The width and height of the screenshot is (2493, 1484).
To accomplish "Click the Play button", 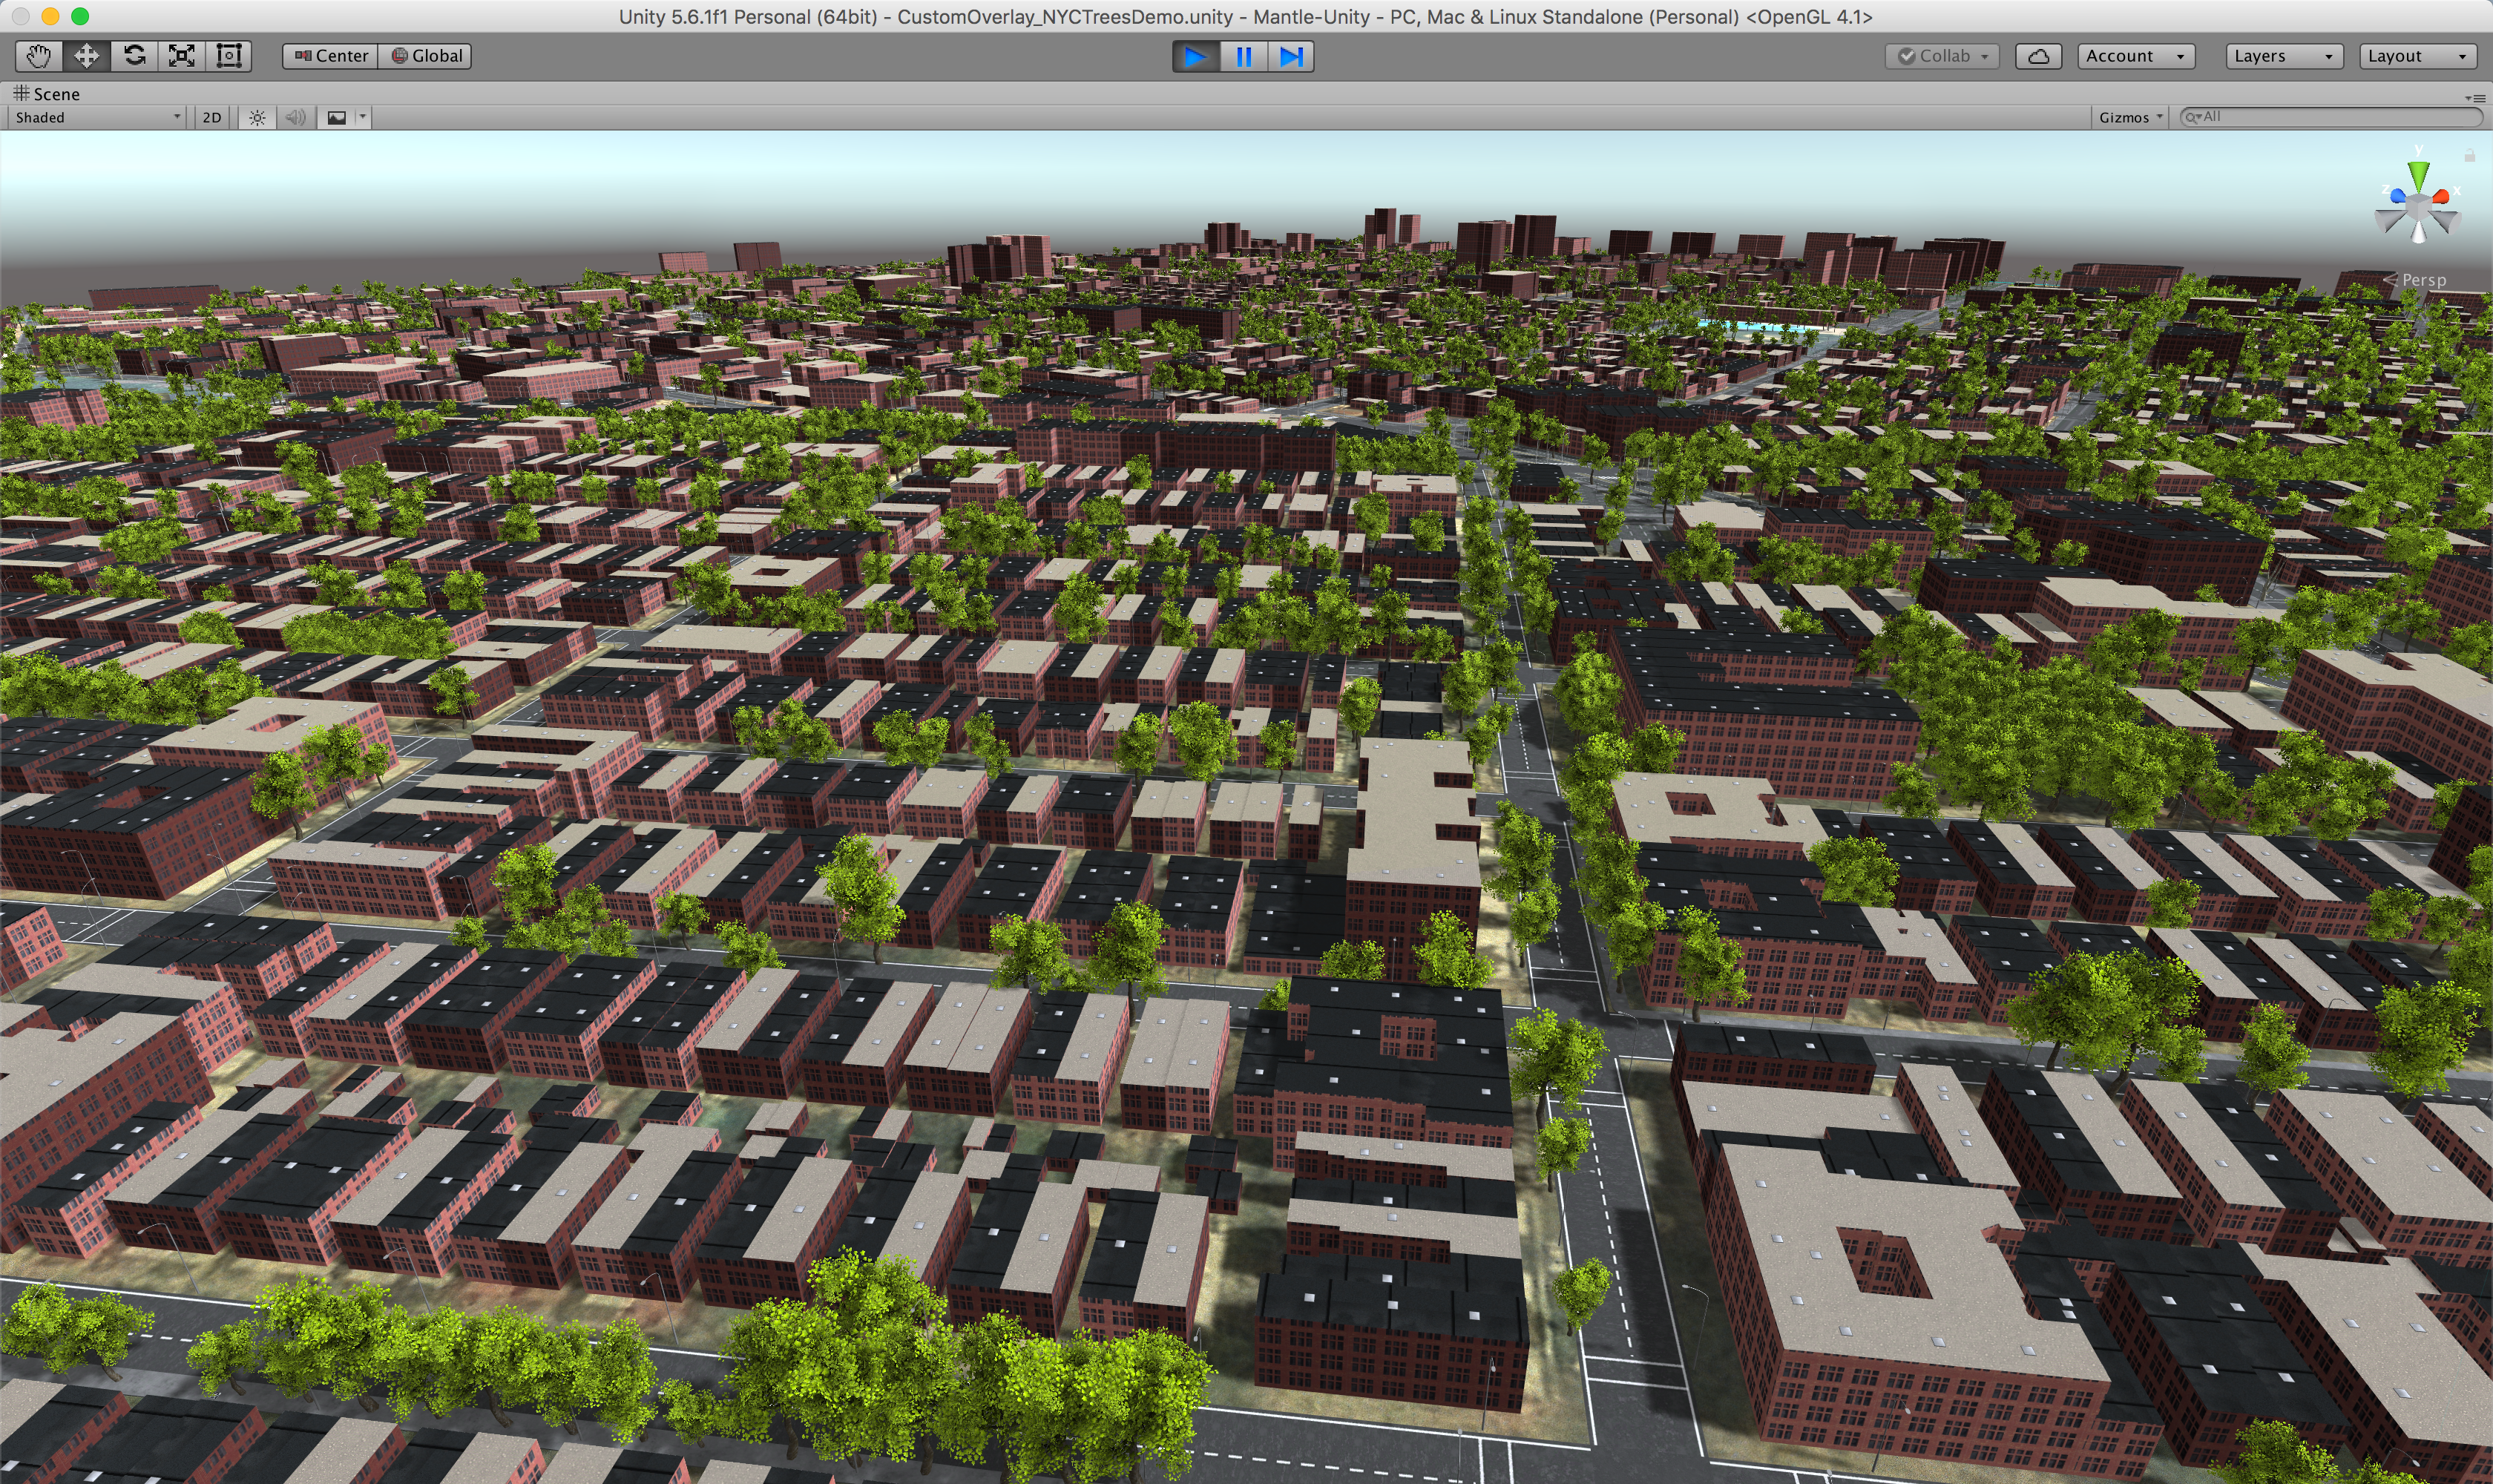I will click(x=1195, y=56).
